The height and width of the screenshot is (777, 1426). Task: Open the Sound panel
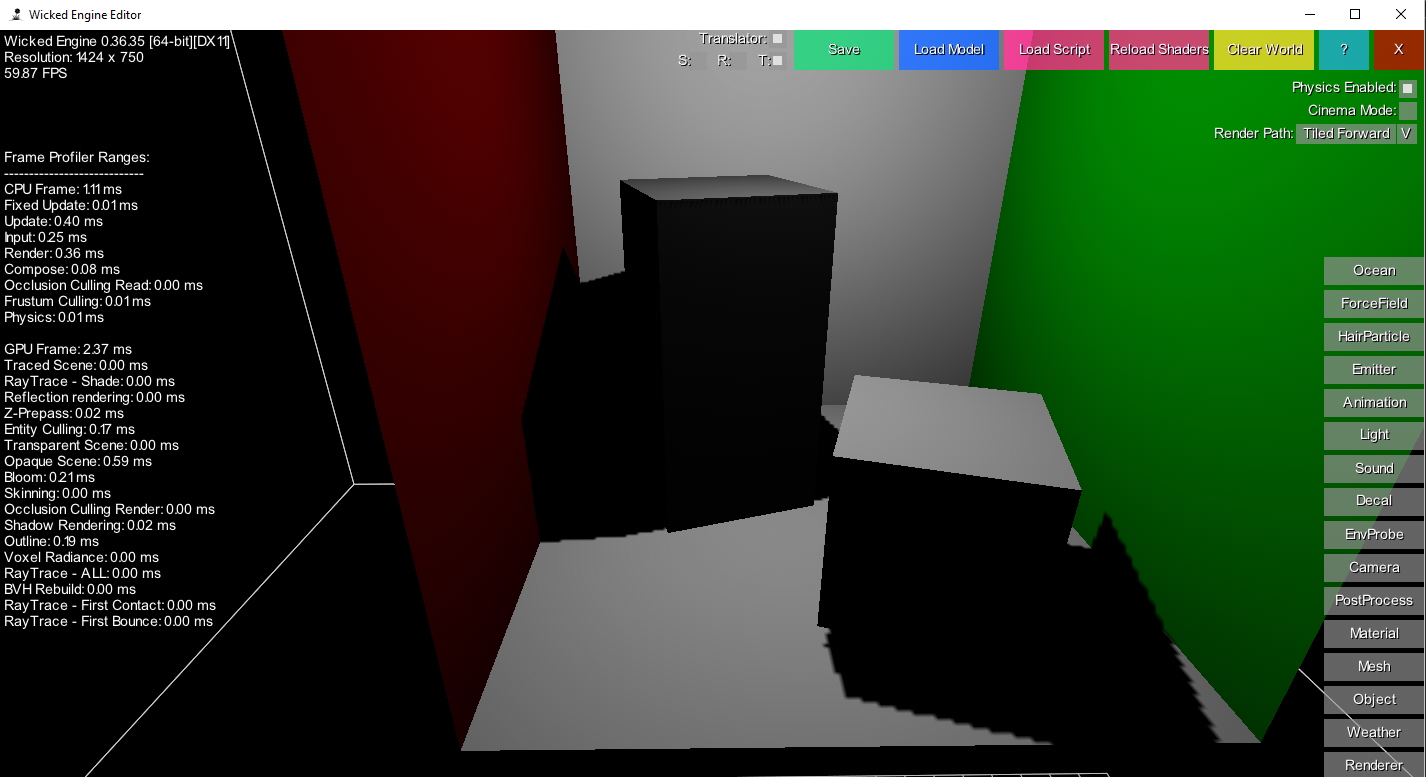[x=1374, y=469]
